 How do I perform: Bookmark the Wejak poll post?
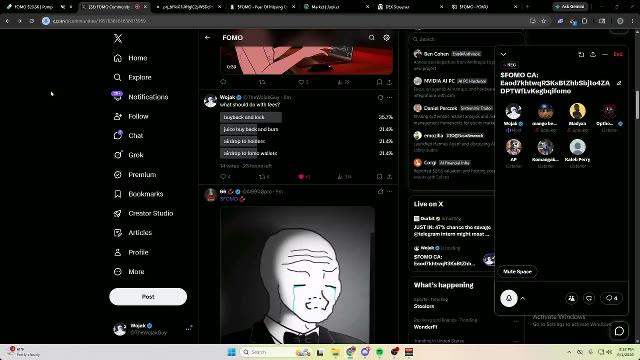[x=379, y=177]
